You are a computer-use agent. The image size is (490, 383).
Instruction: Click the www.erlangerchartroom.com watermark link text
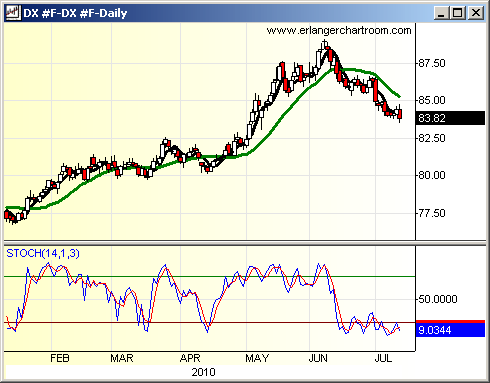339,31
